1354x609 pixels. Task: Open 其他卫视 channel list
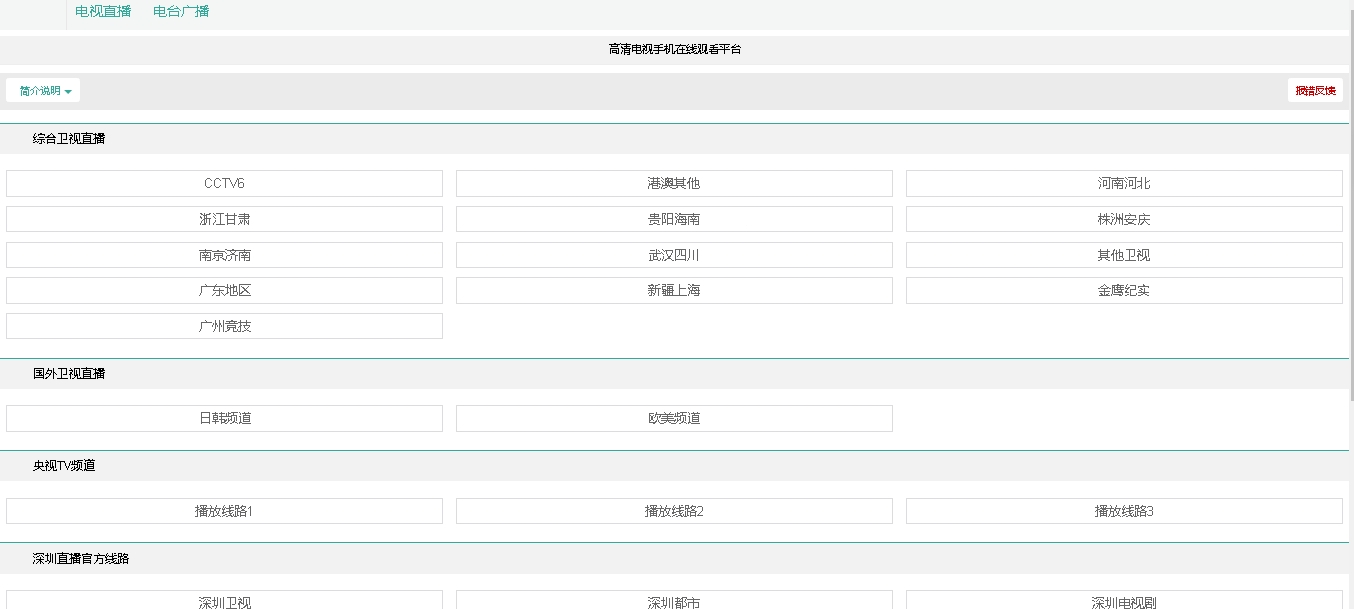1124,256
